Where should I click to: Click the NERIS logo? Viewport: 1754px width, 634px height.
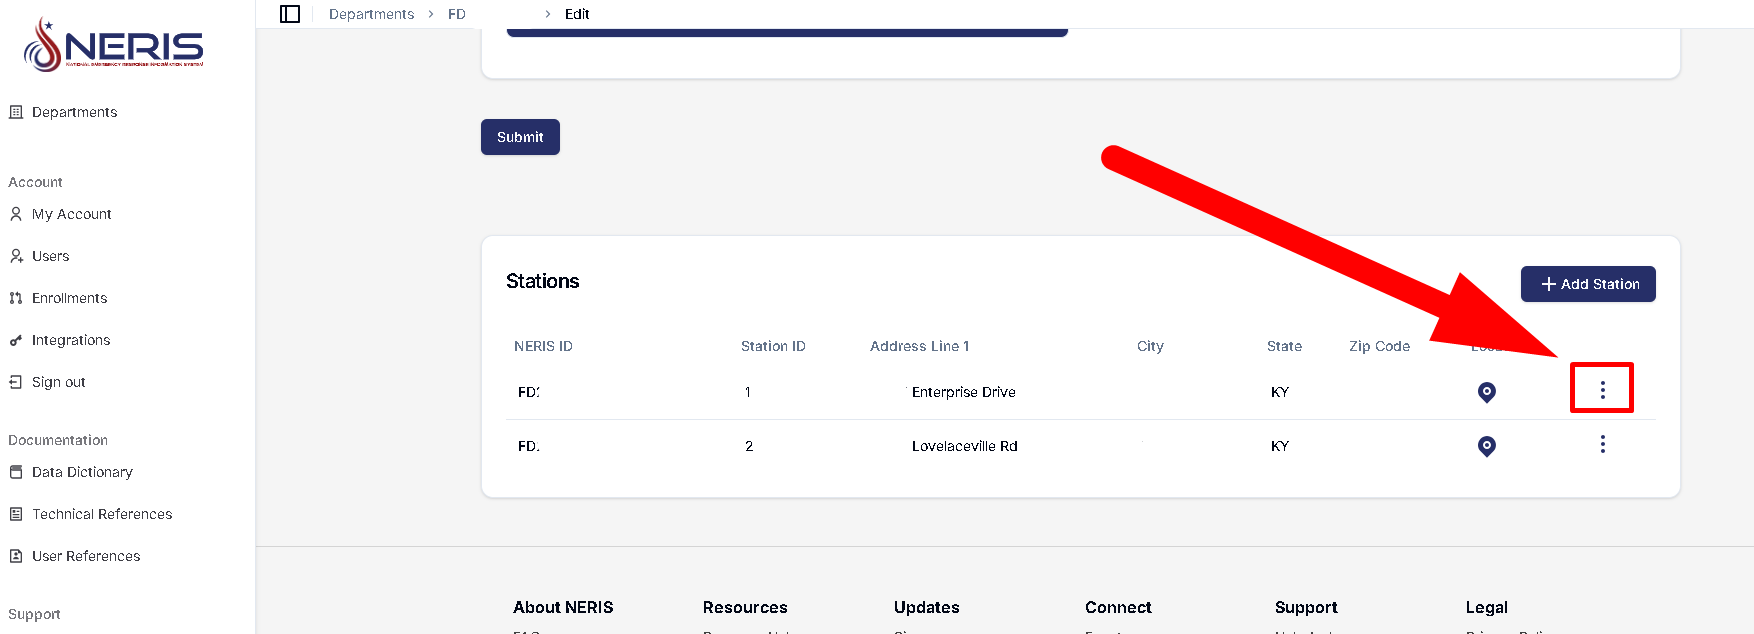point(113,45)
